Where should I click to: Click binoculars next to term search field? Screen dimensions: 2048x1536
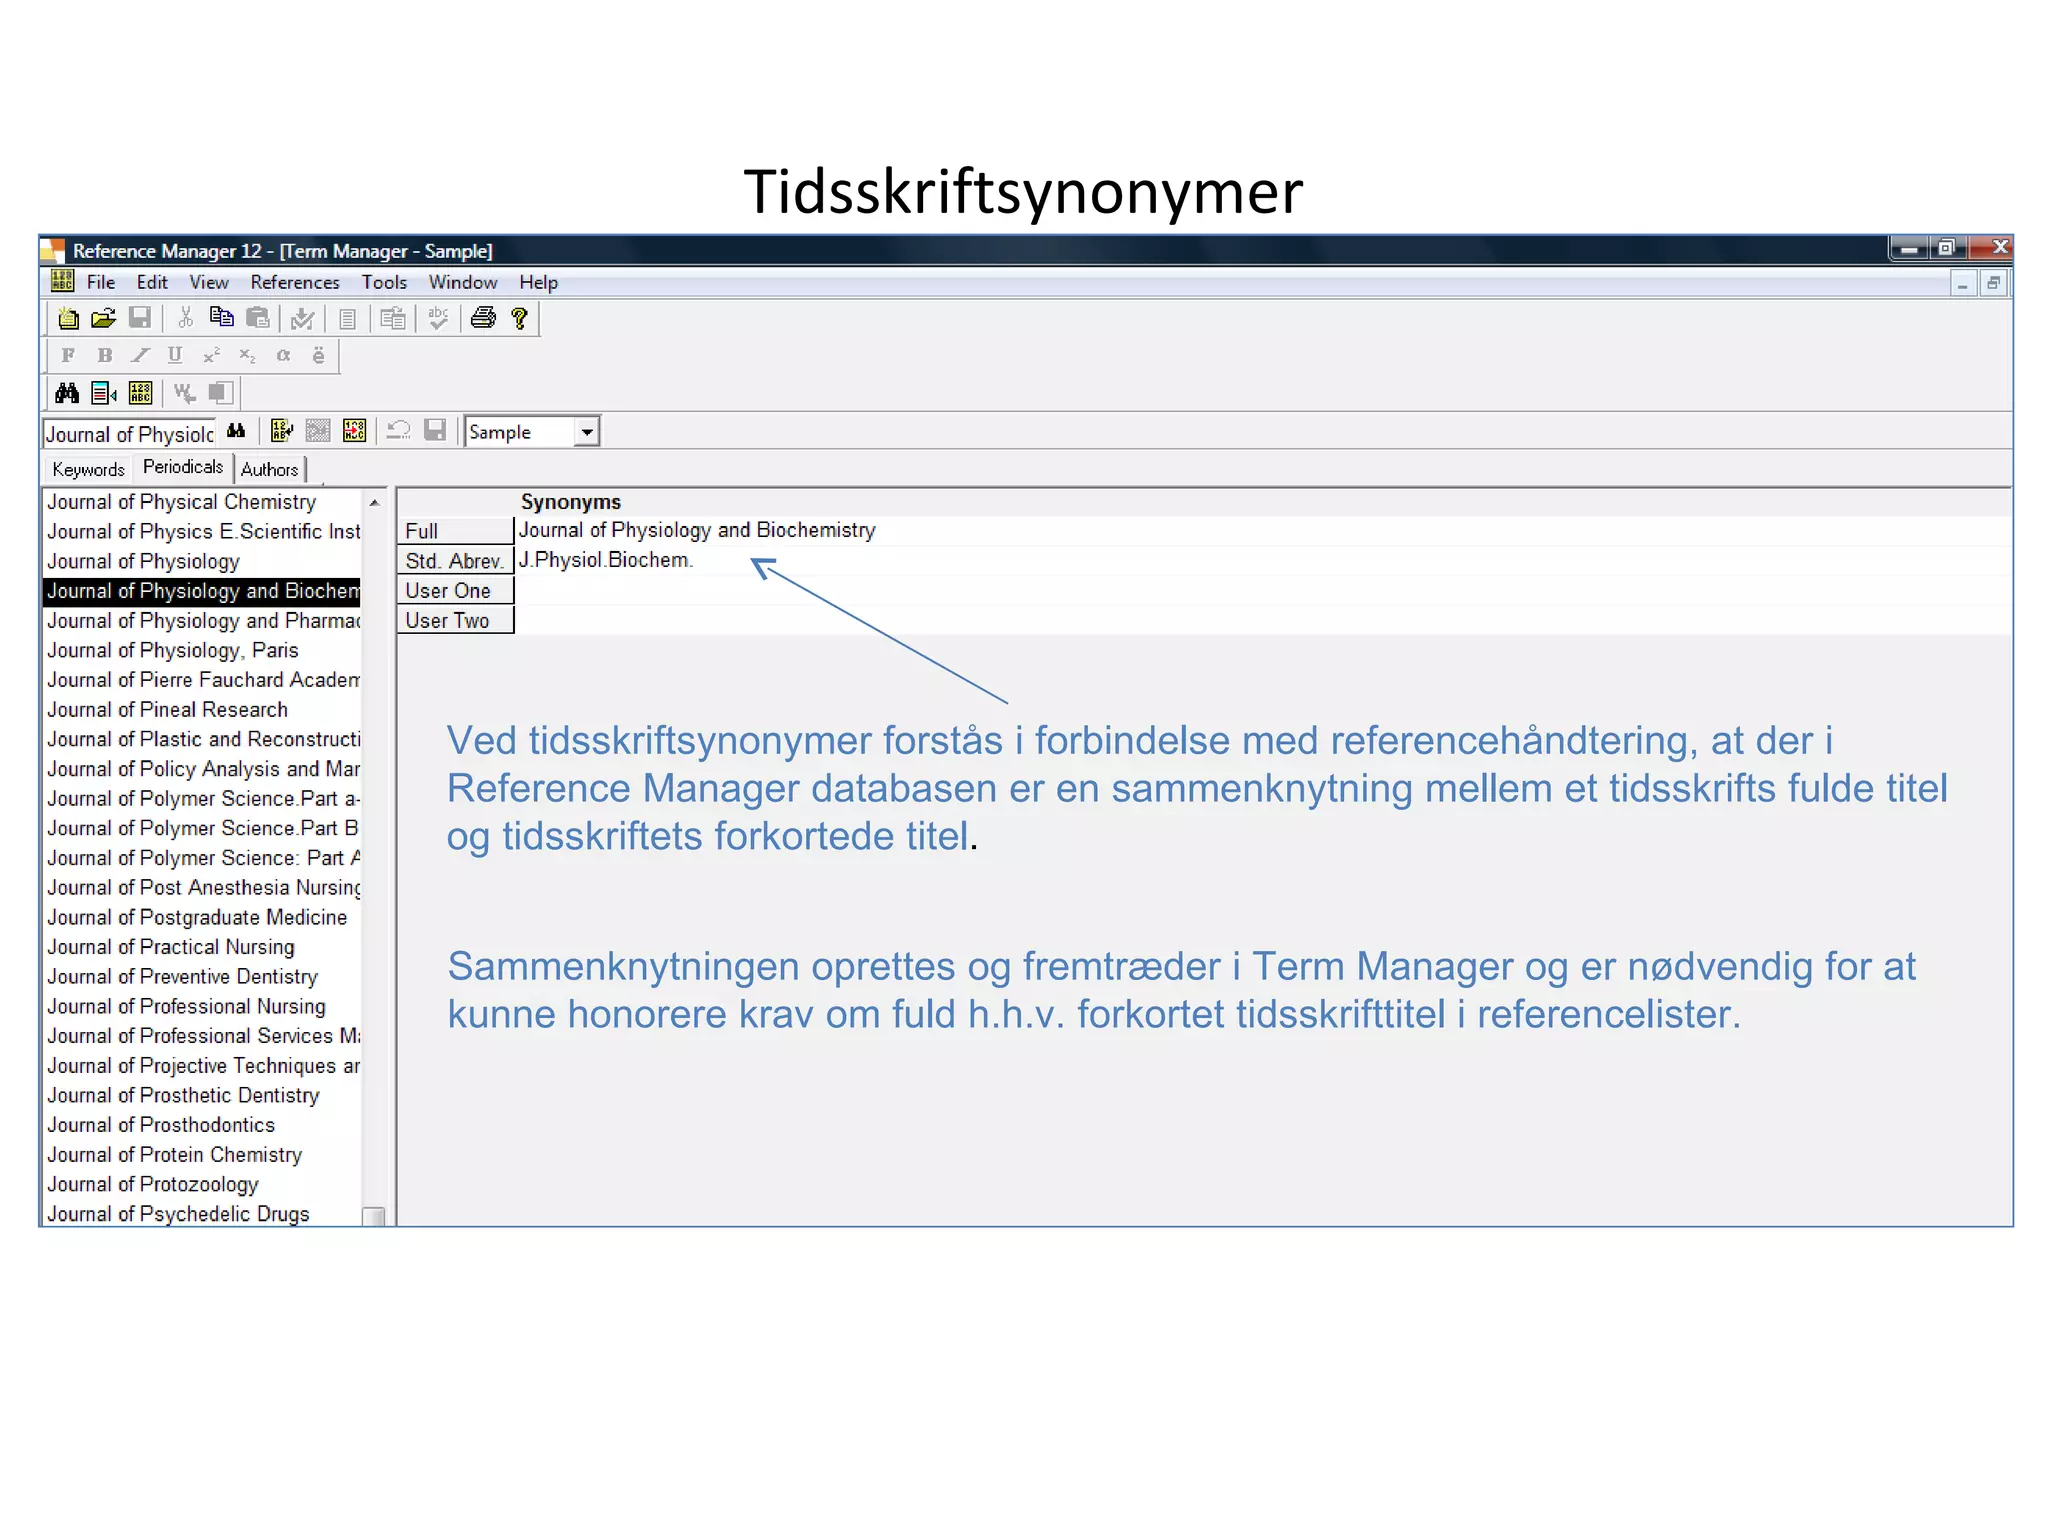coord(236,431)
